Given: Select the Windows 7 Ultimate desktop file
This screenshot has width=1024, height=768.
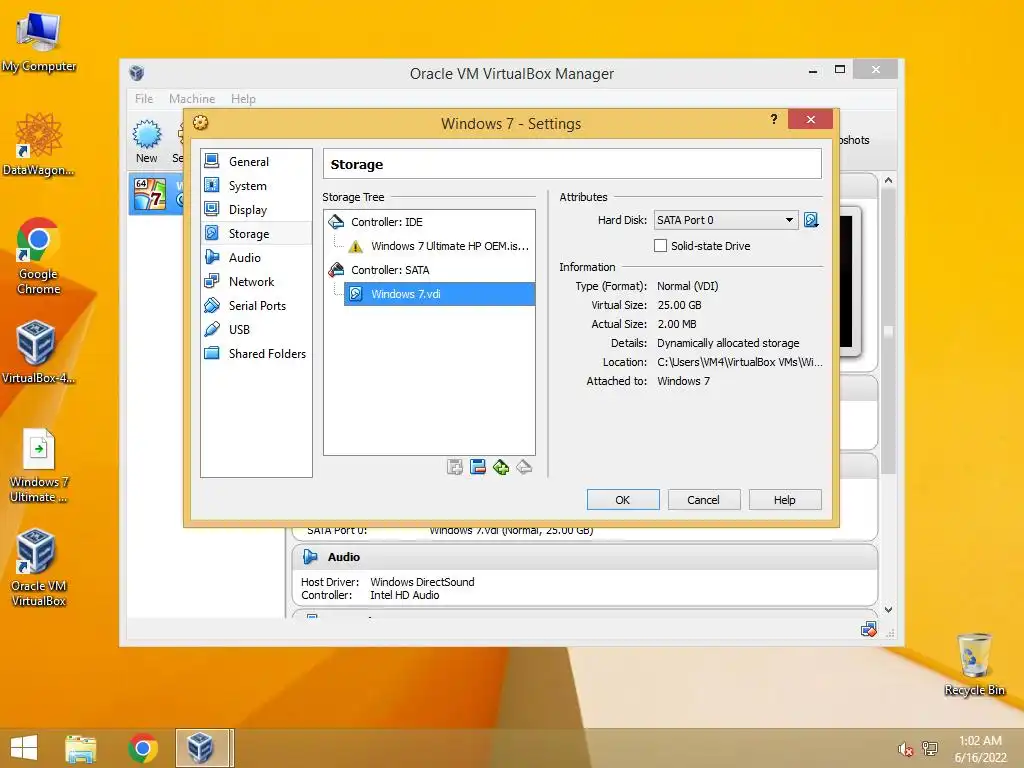Looking at the screenshot, I should [39, 466].
